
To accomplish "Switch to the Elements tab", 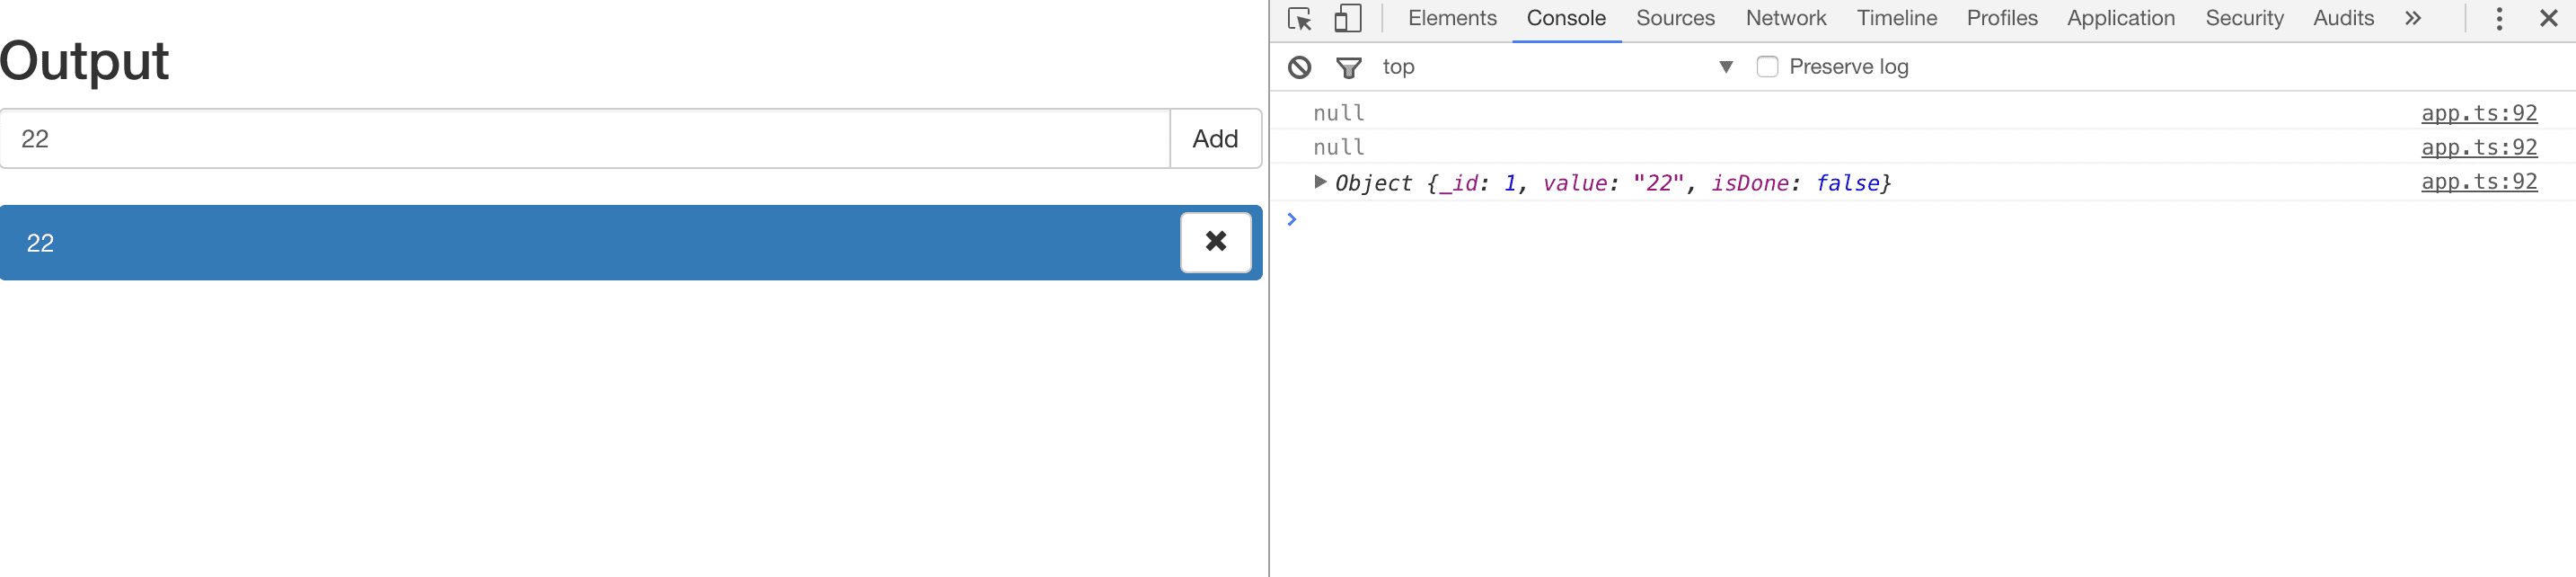I will tap(1451, 19).
